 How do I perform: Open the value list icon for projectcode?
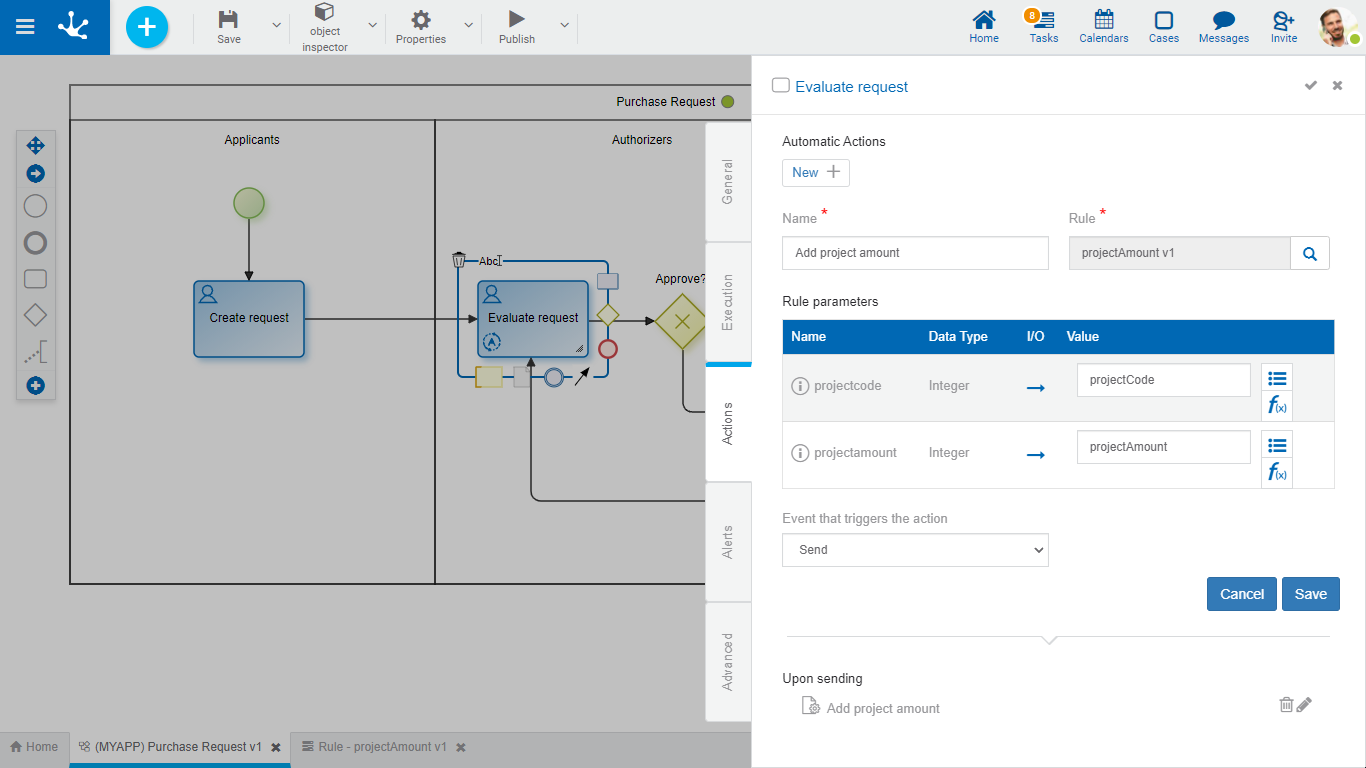(x=1277, y=378)
